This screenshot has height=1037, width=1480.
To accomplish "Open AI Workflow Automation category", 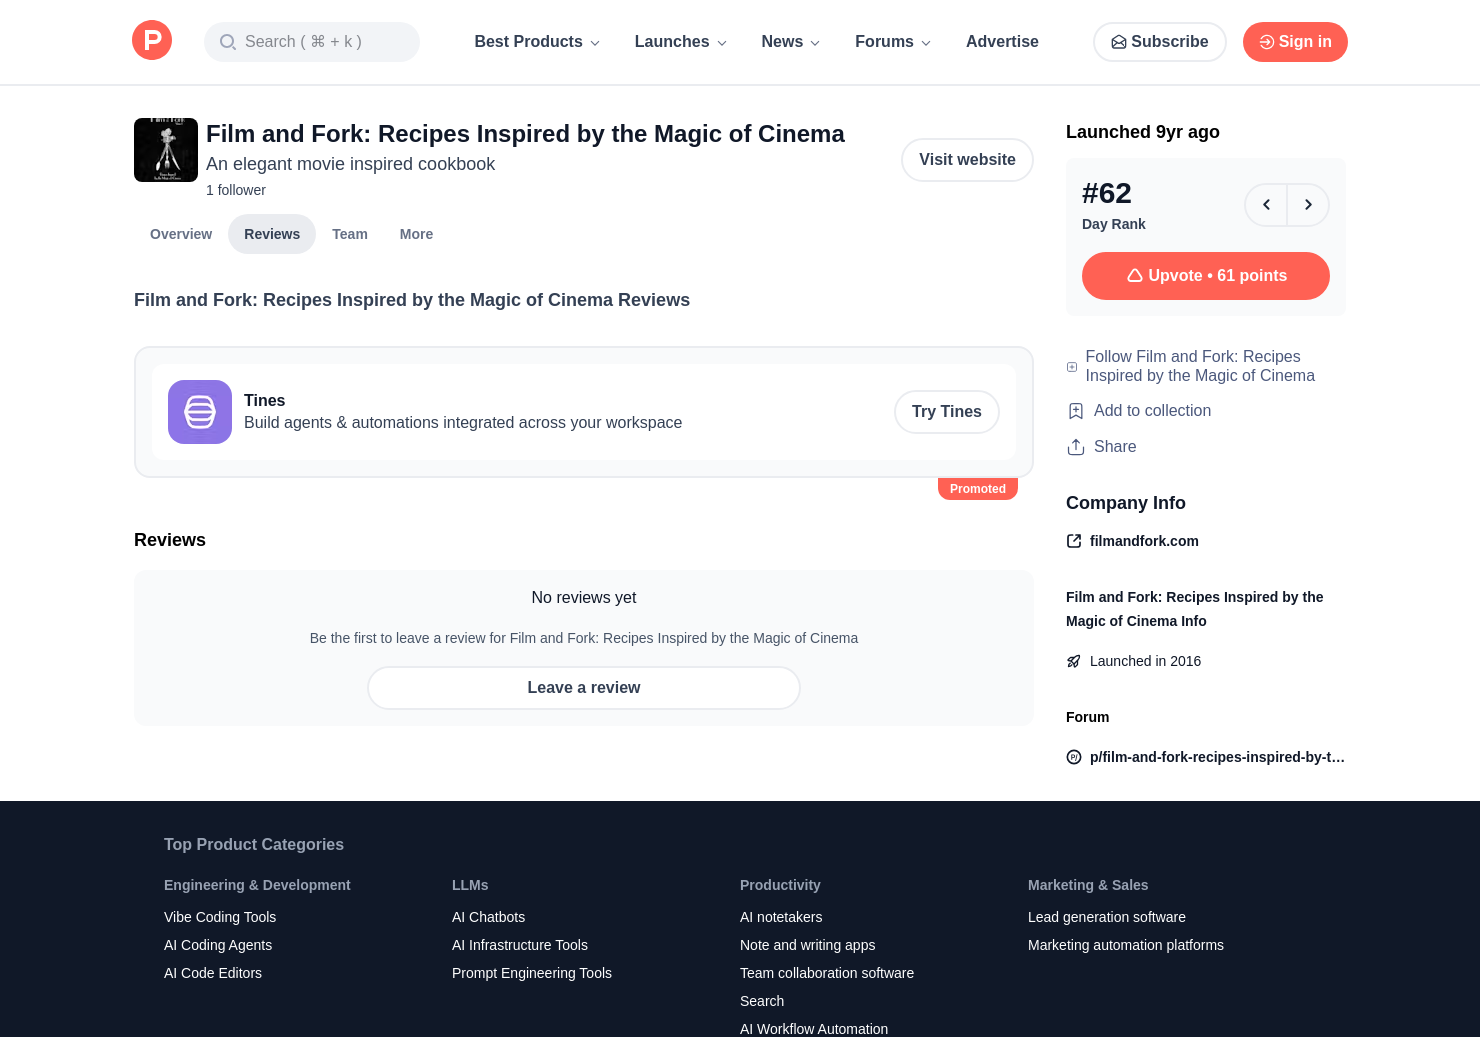I will (x=814, y=1028).
